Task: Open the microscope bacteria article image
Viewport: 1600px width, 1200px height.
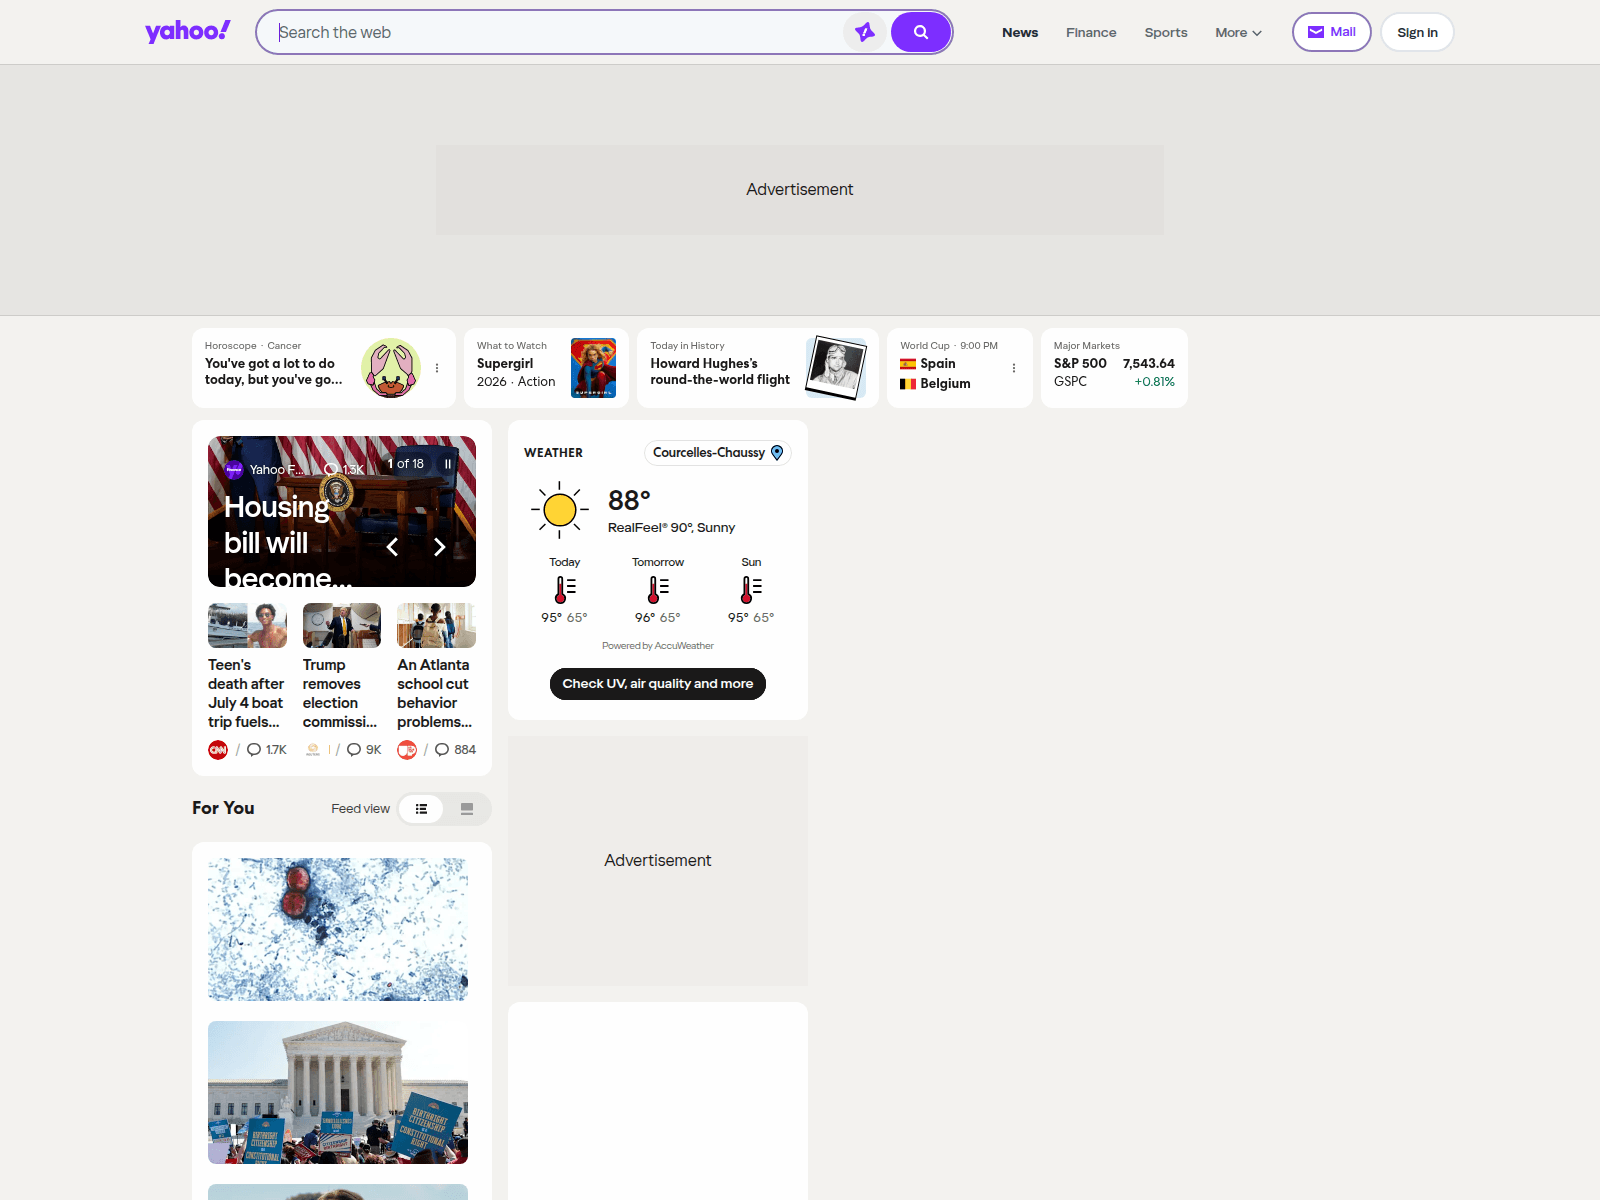Action: click(x=338, y=929)
